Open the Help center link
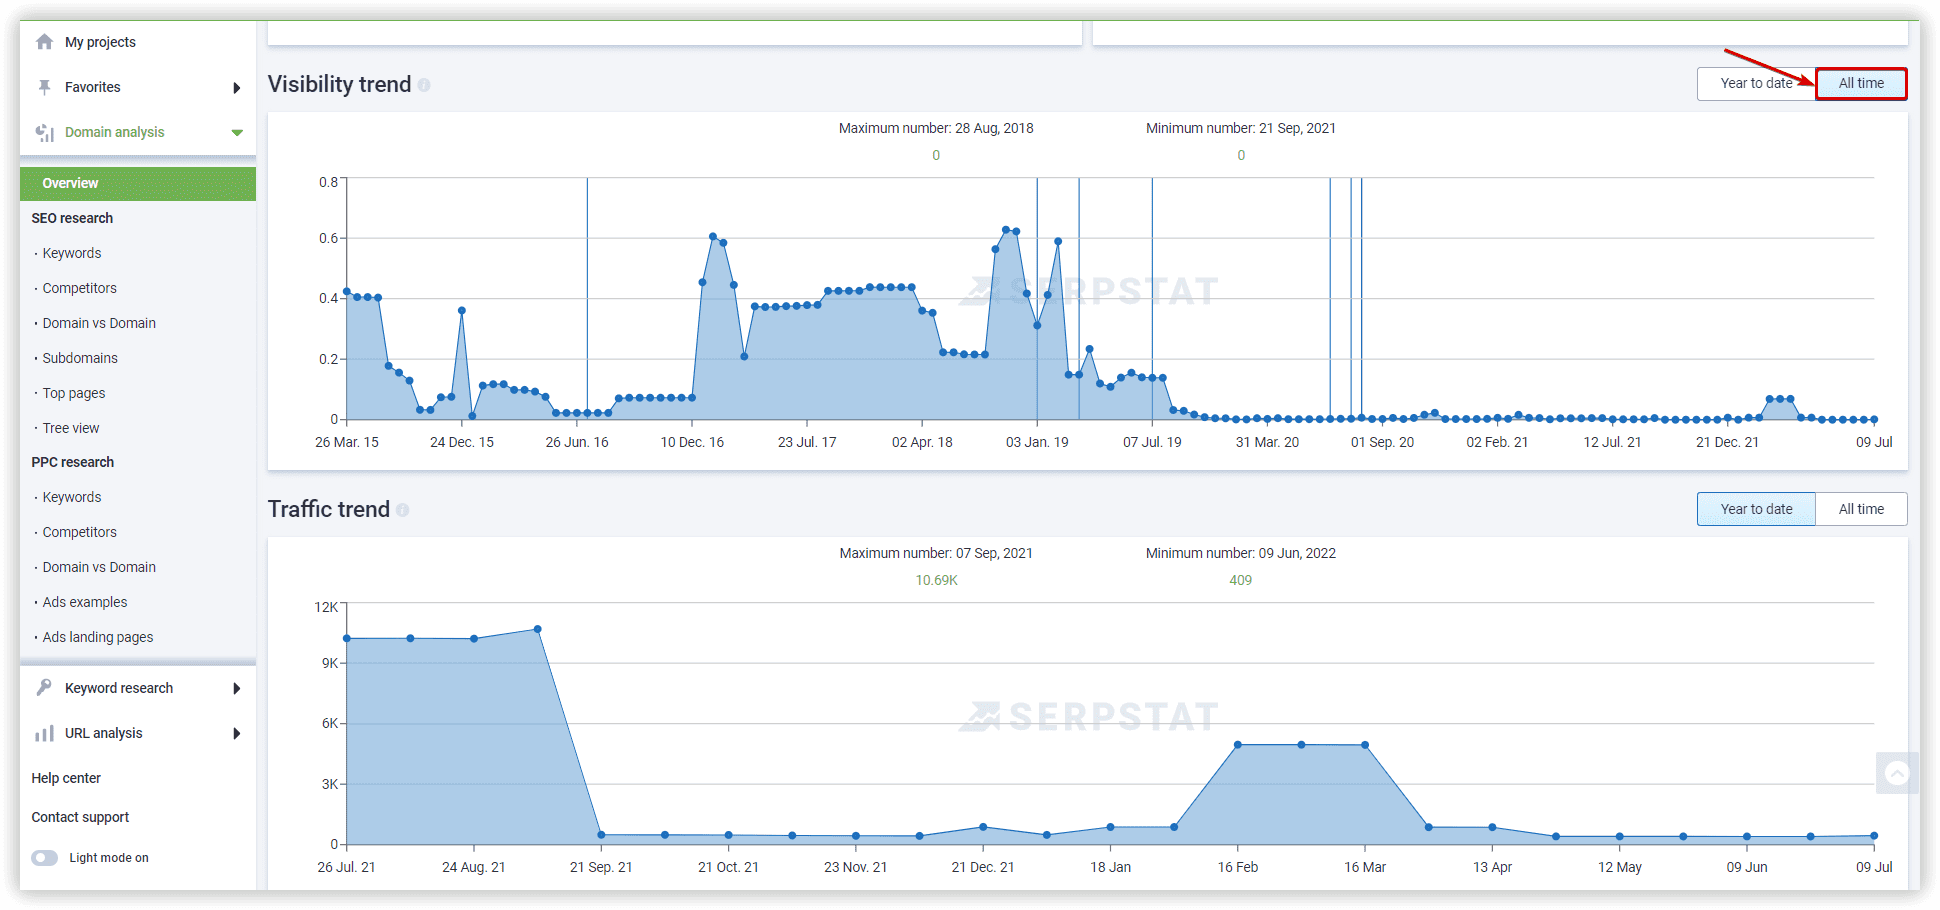Viewport: 1940px width, 910px height. click(x=66, y=778)
